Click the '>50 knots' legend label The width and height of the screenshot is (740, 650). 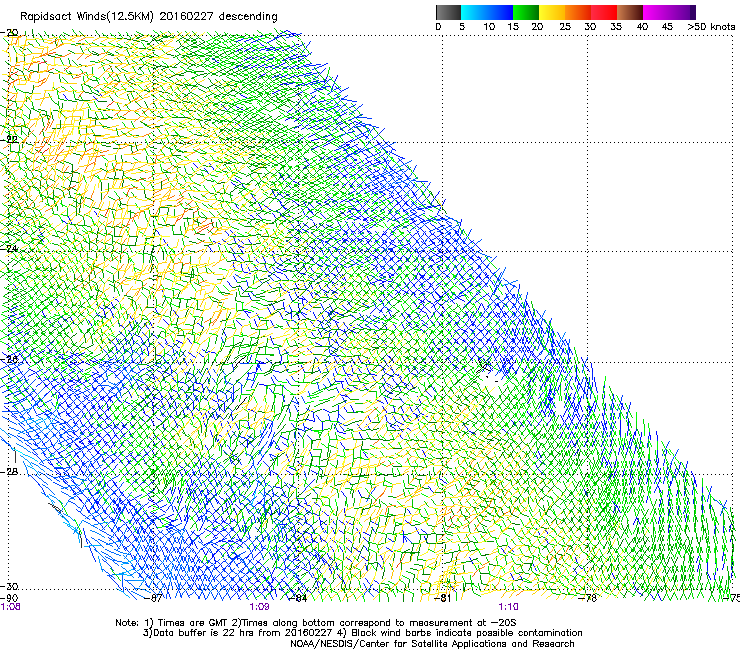[x=711, y=27]
